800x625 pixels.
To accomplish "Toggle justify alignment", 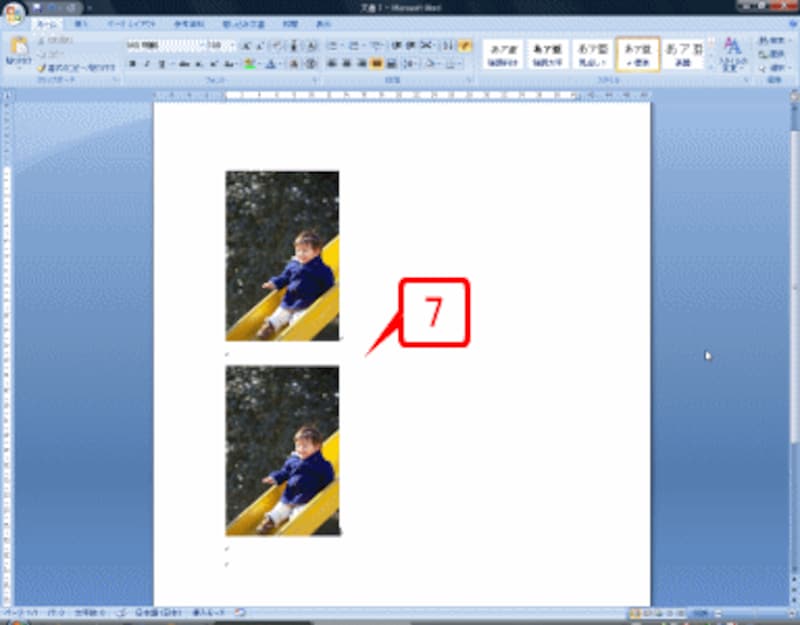I will (x=377, y=64).
